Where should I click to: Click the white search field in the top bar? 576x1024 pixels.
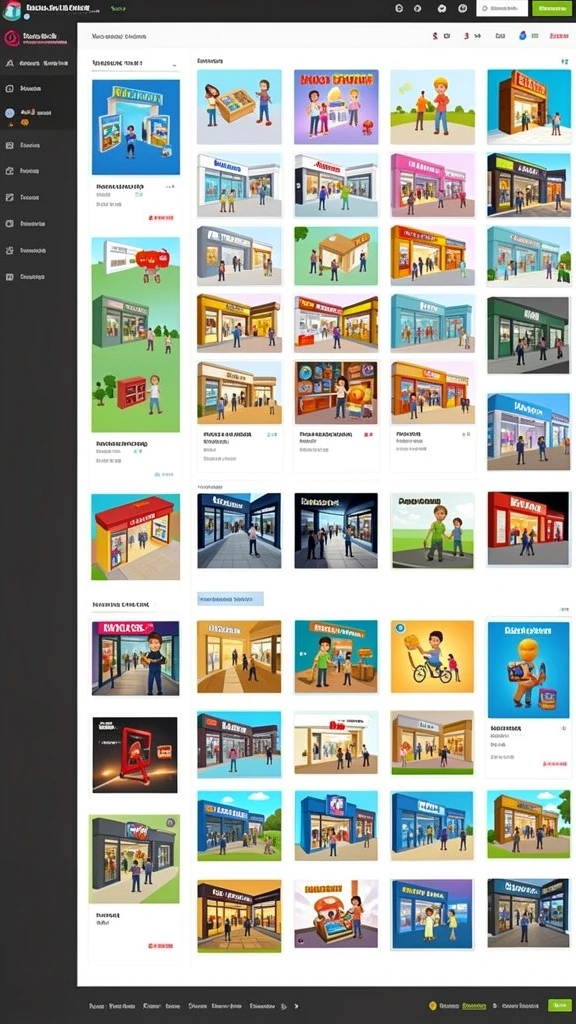tap(502, 8)
